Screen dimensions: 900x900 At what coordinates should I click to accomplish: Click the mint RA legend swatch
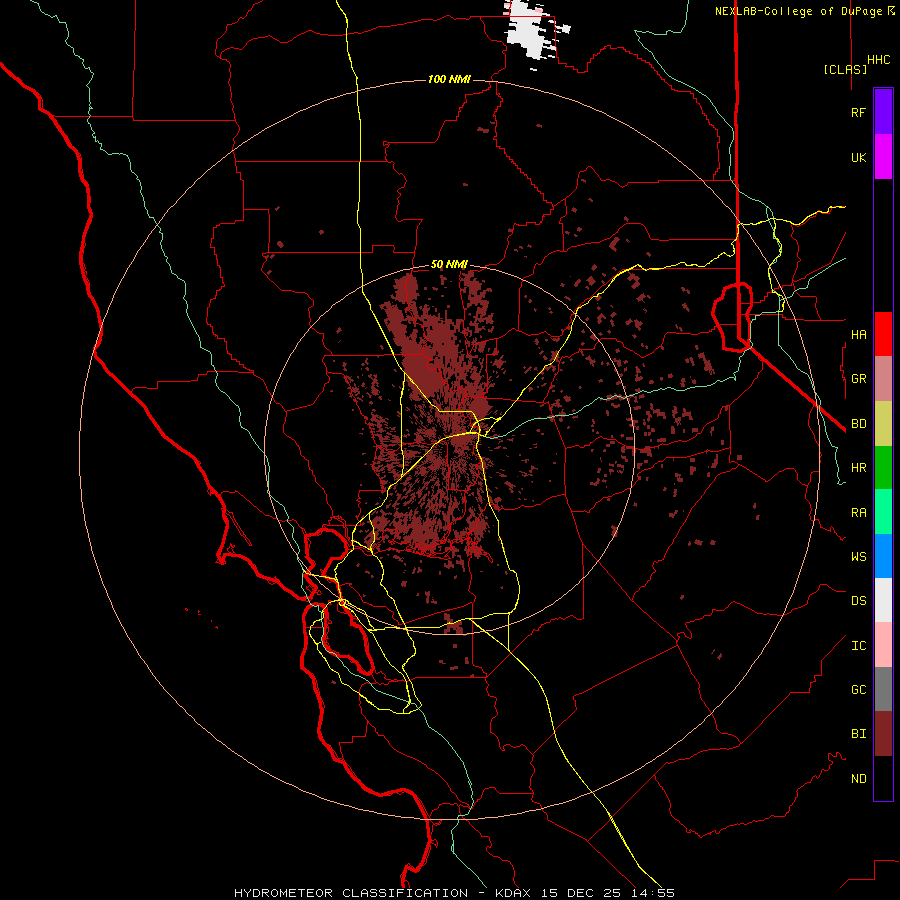click(883, 512)
